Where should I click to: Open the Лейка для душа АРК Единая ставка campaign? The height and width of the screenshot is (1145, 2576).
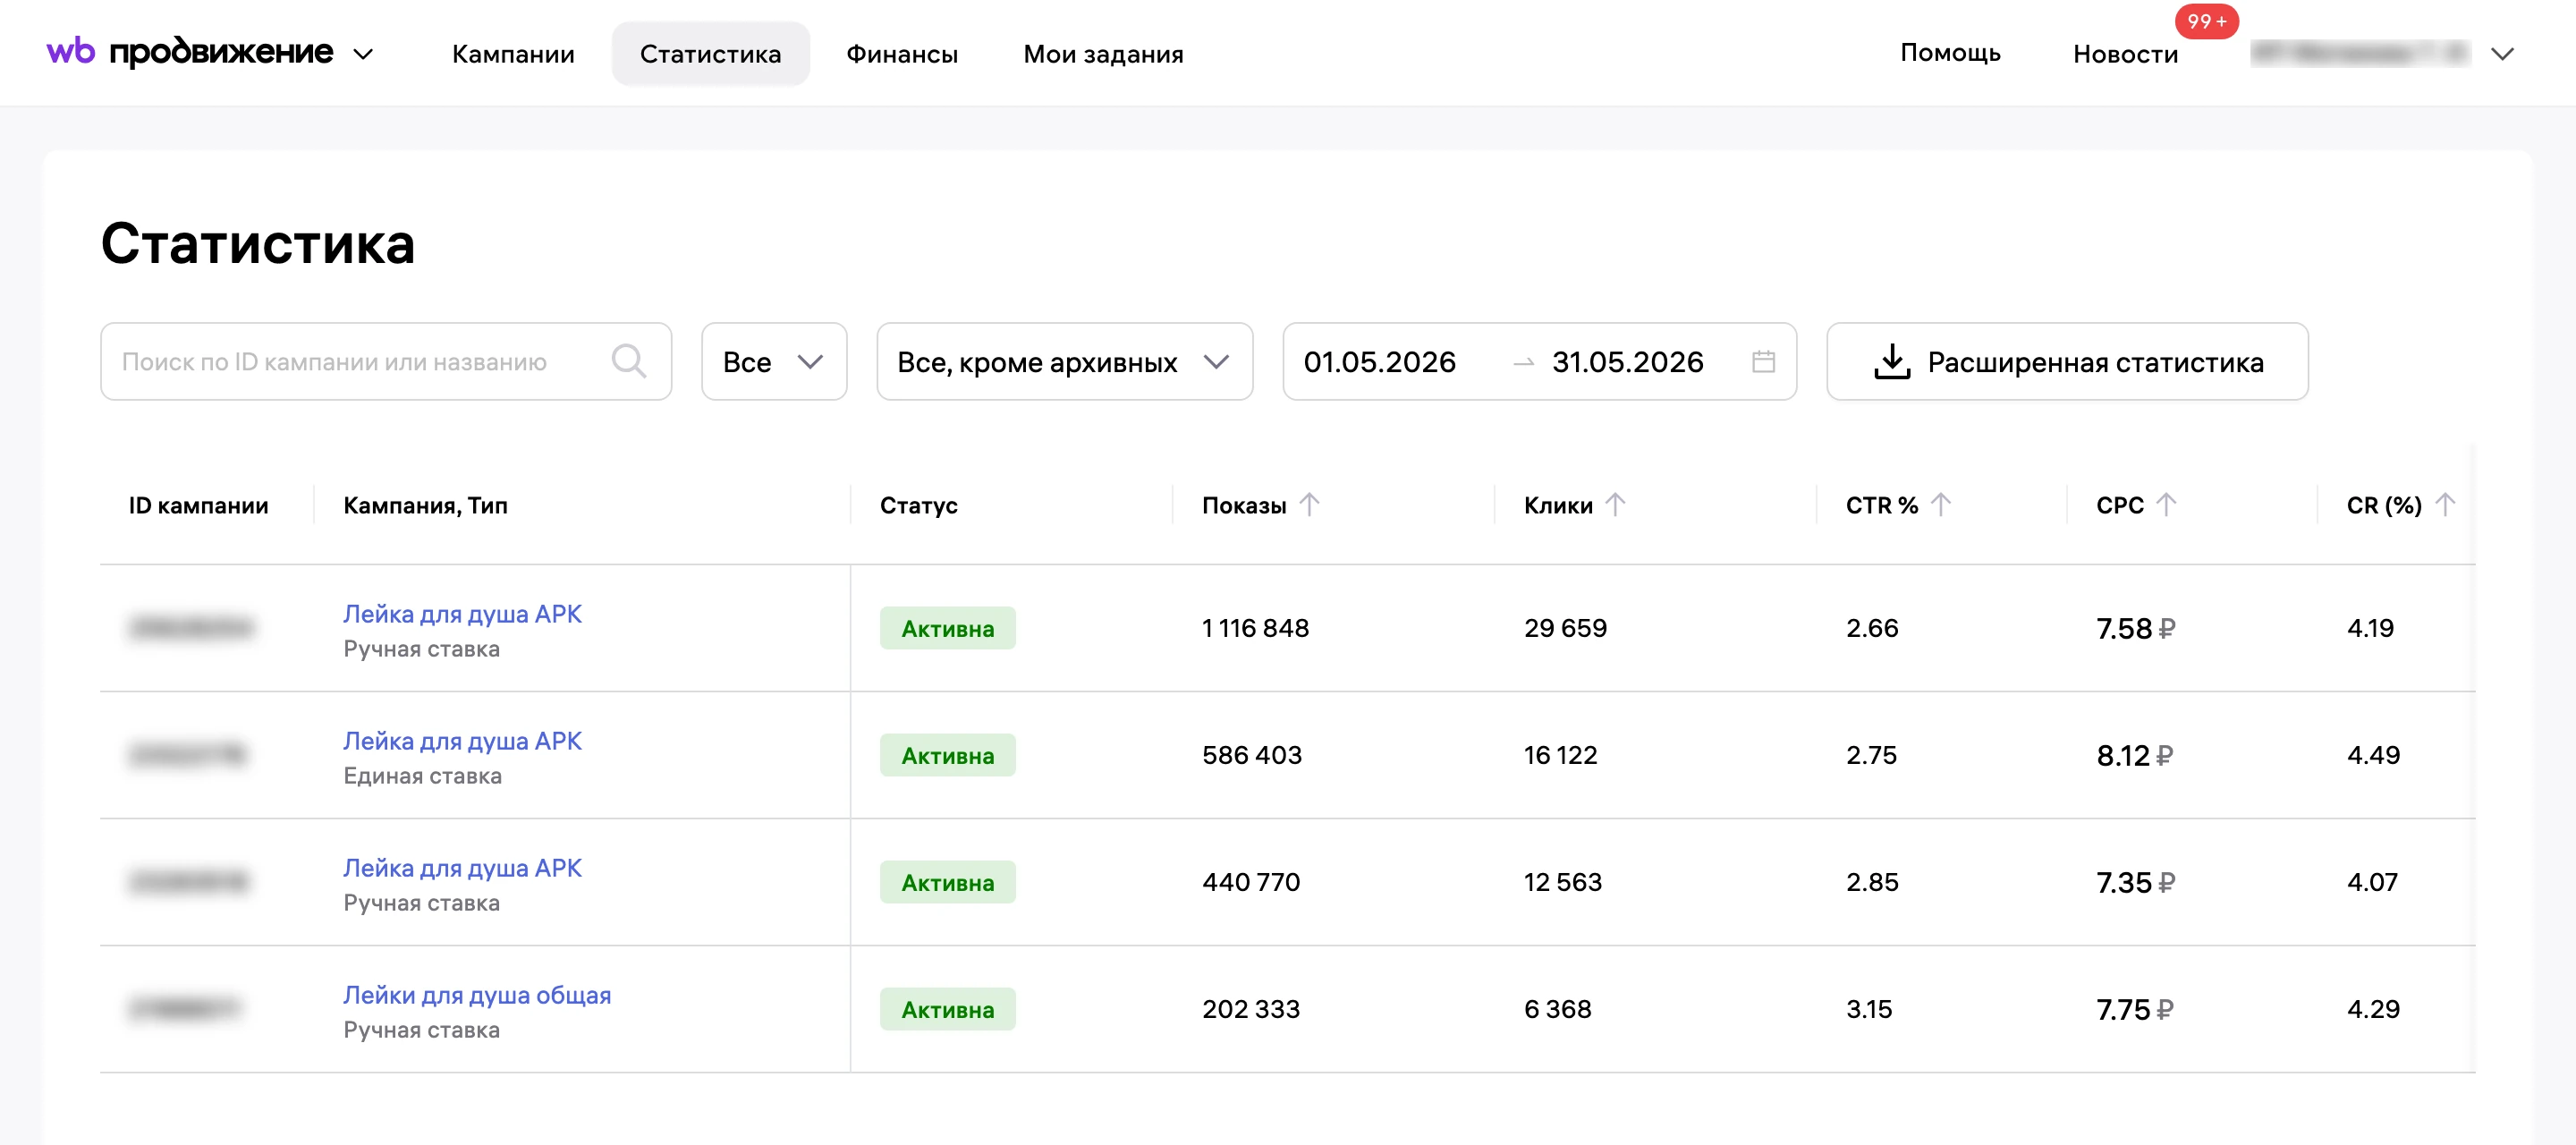(462, 740)
